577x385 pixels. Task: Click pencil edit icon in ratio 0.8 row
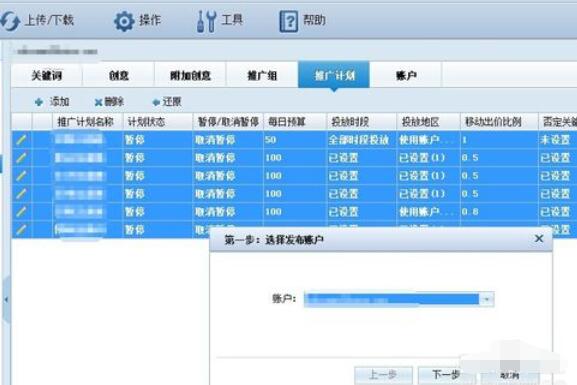(21, 212)
